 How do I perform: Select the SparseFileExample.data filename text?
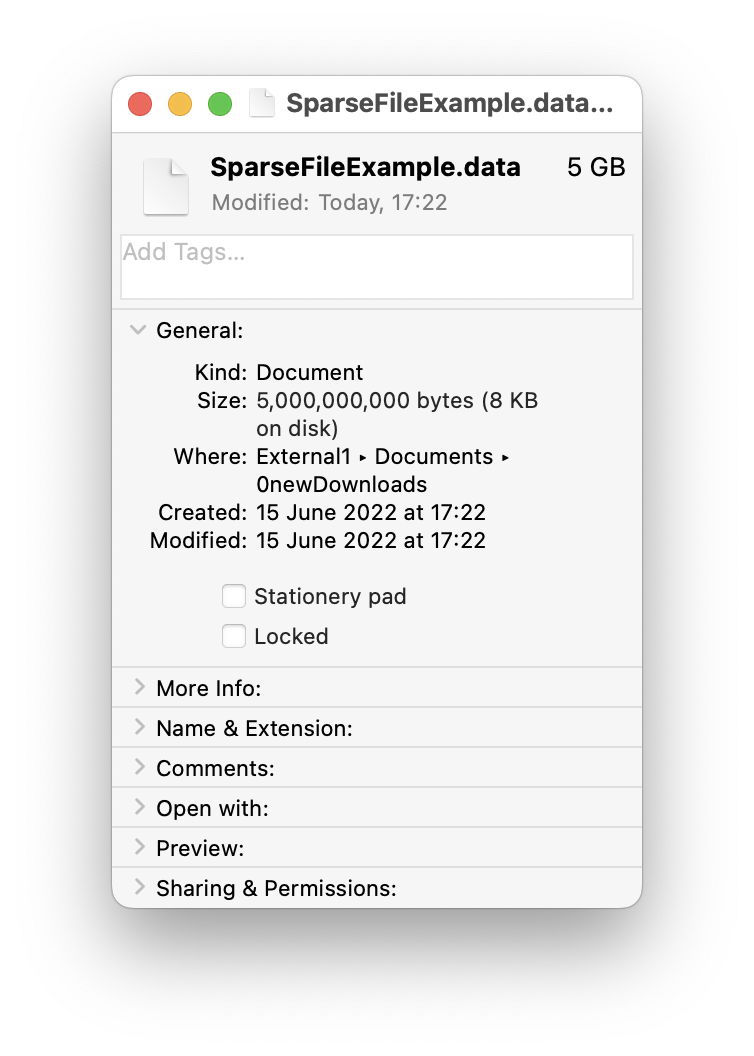click(365, 167)
